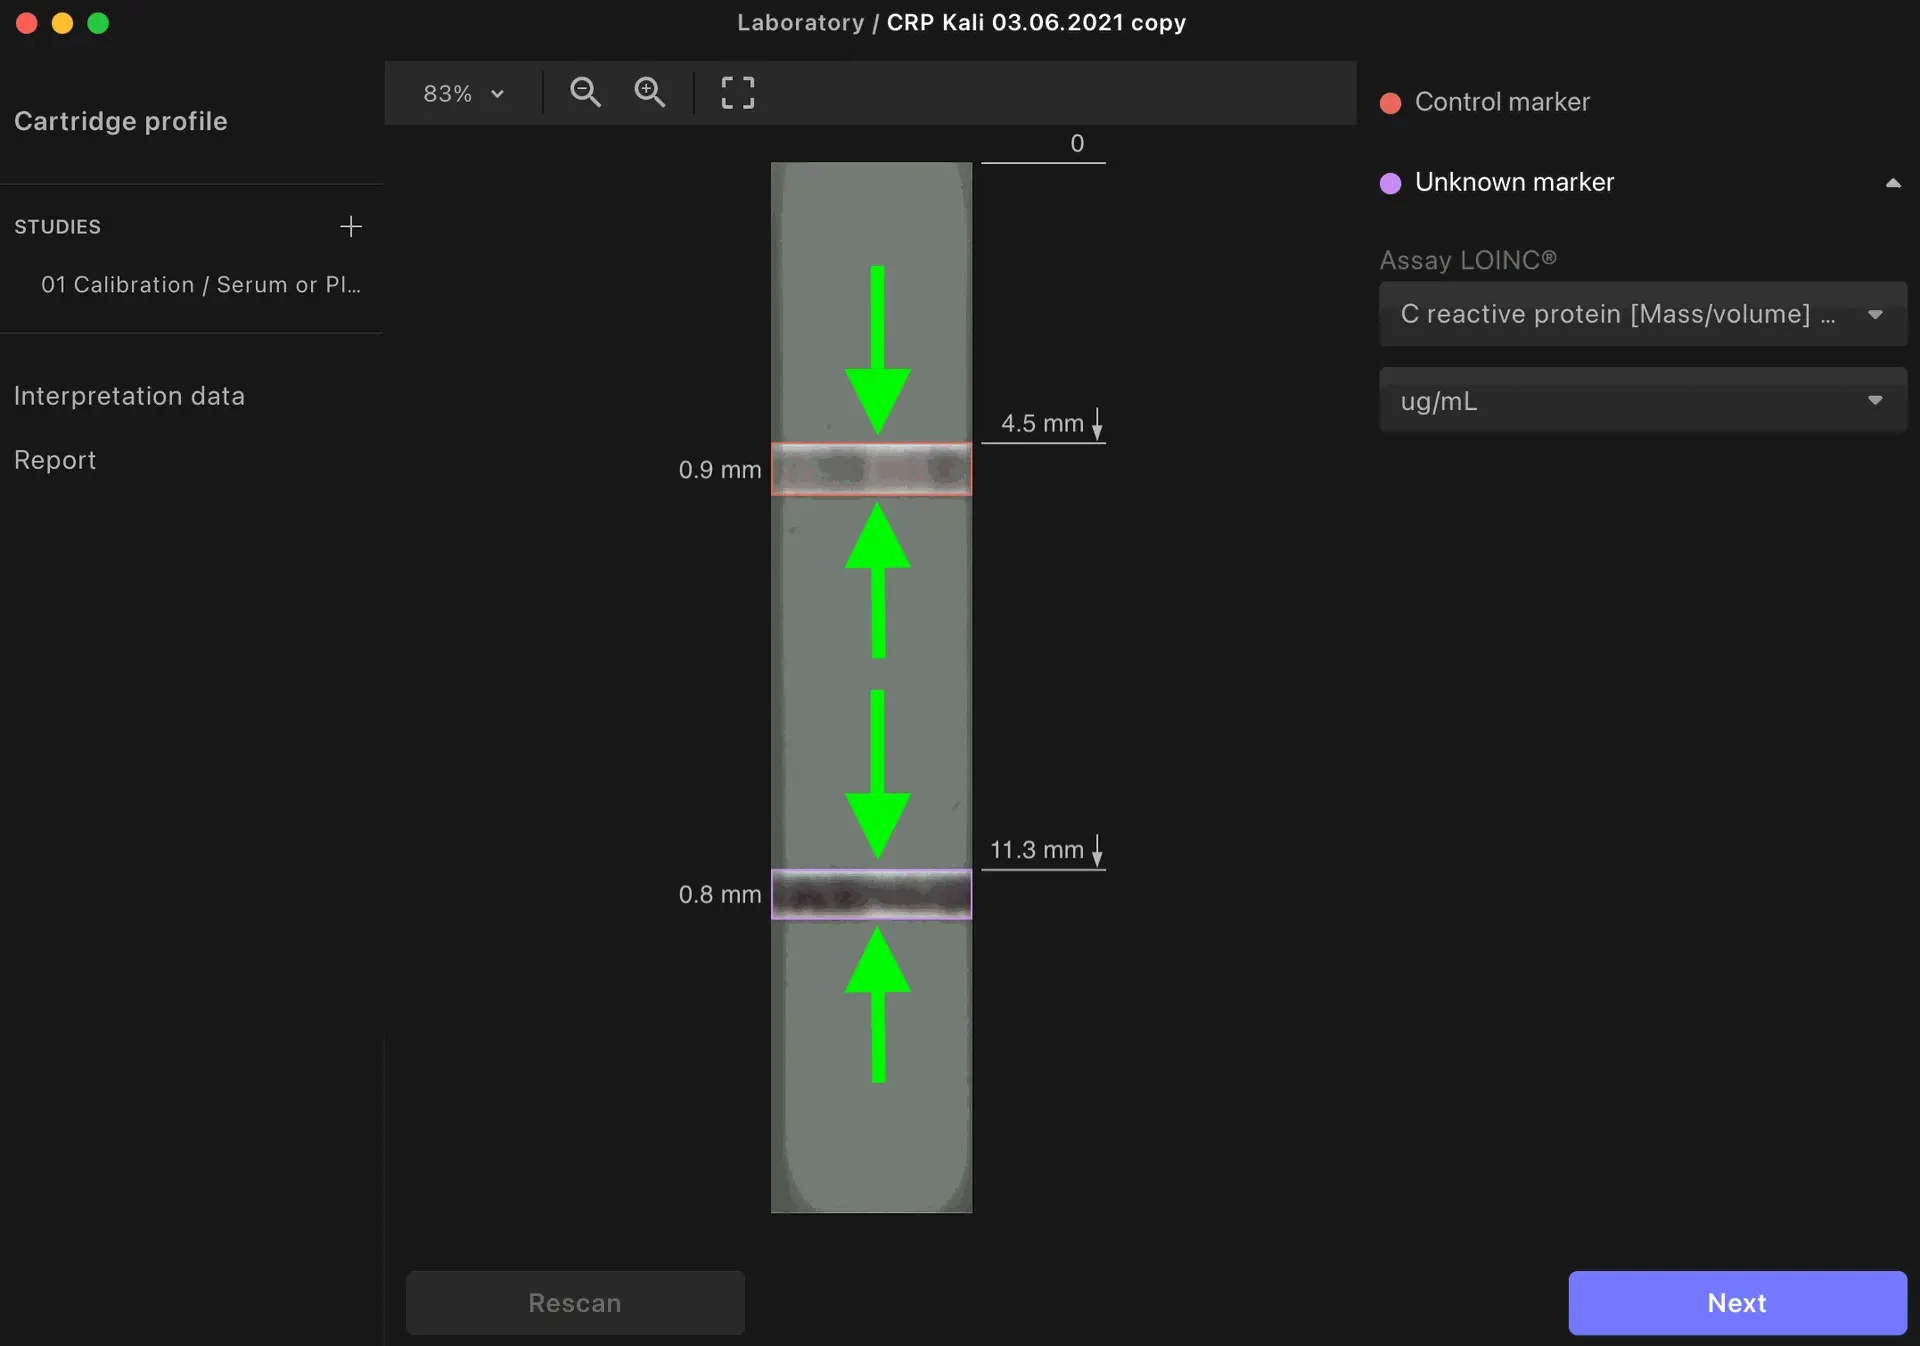Screen dimensions: 1920x1346
Task: Collapse the Unknown marker section
Action: [1892, 183]
